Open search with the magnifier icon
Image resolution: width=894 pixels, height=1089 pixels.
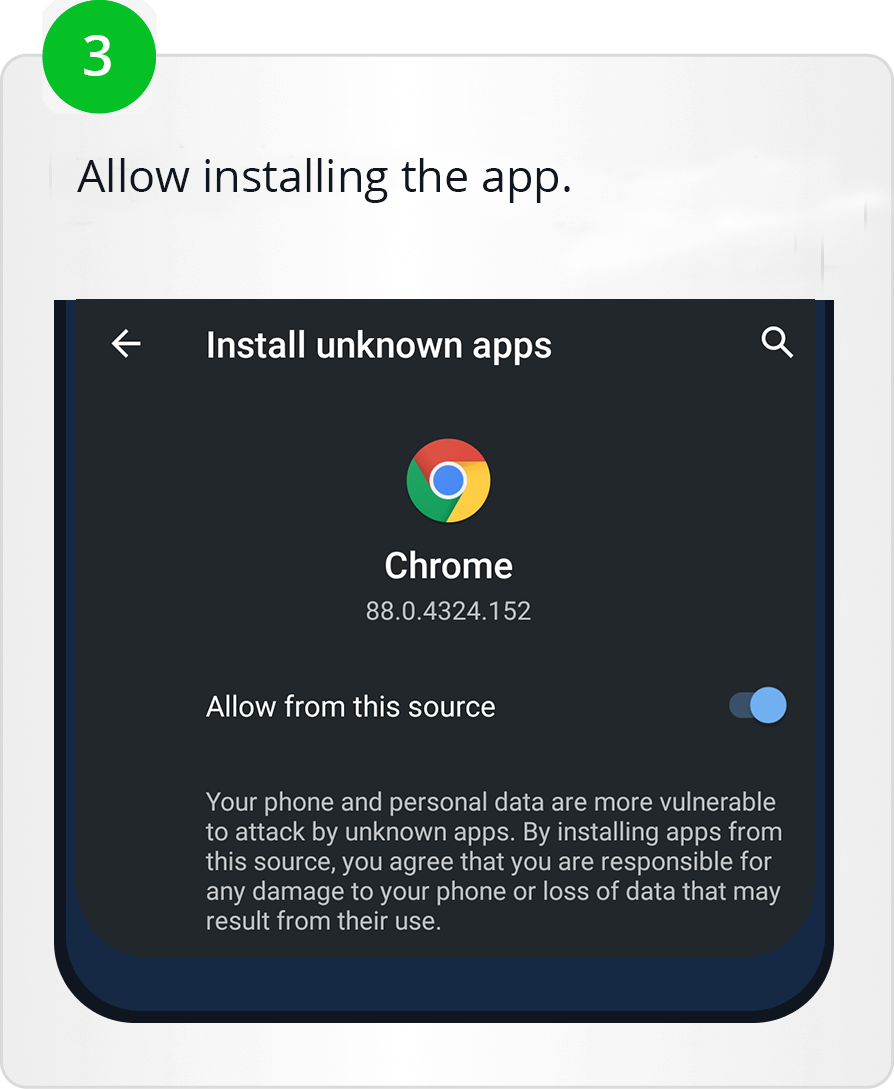(x=777, y=342)
